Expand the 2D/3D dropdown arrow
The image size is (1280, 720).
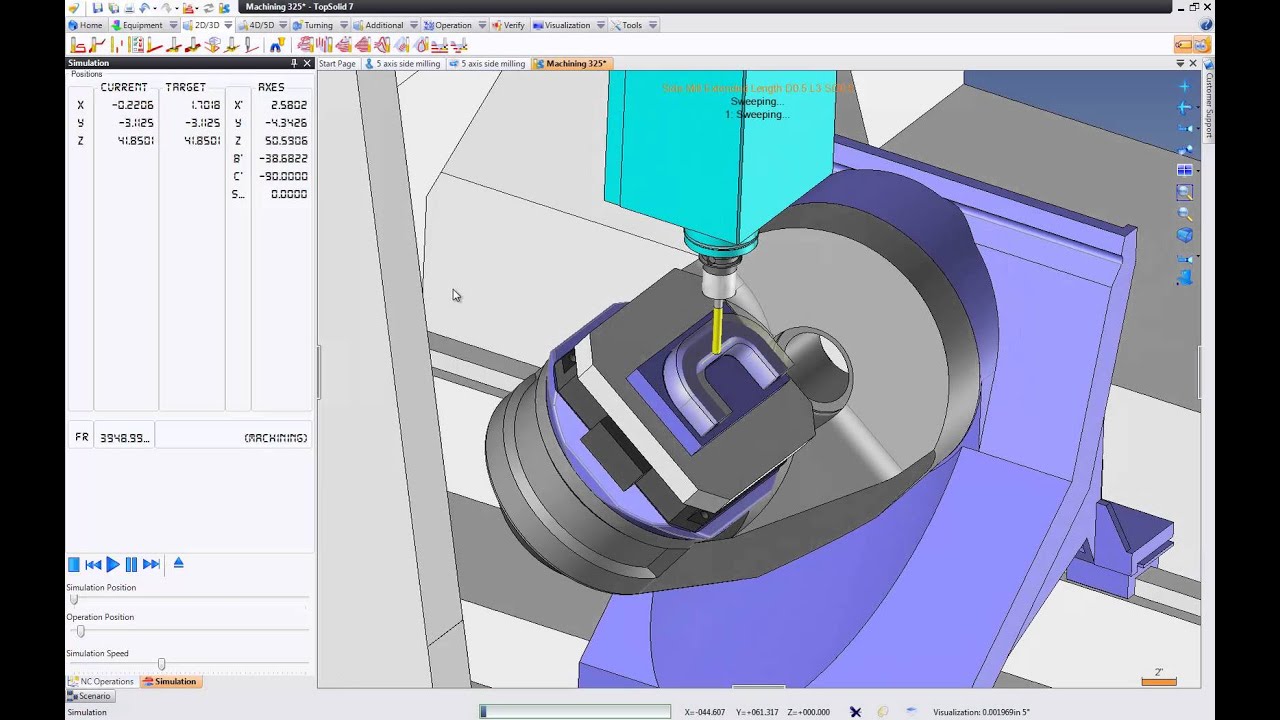[x=228, y=25]
